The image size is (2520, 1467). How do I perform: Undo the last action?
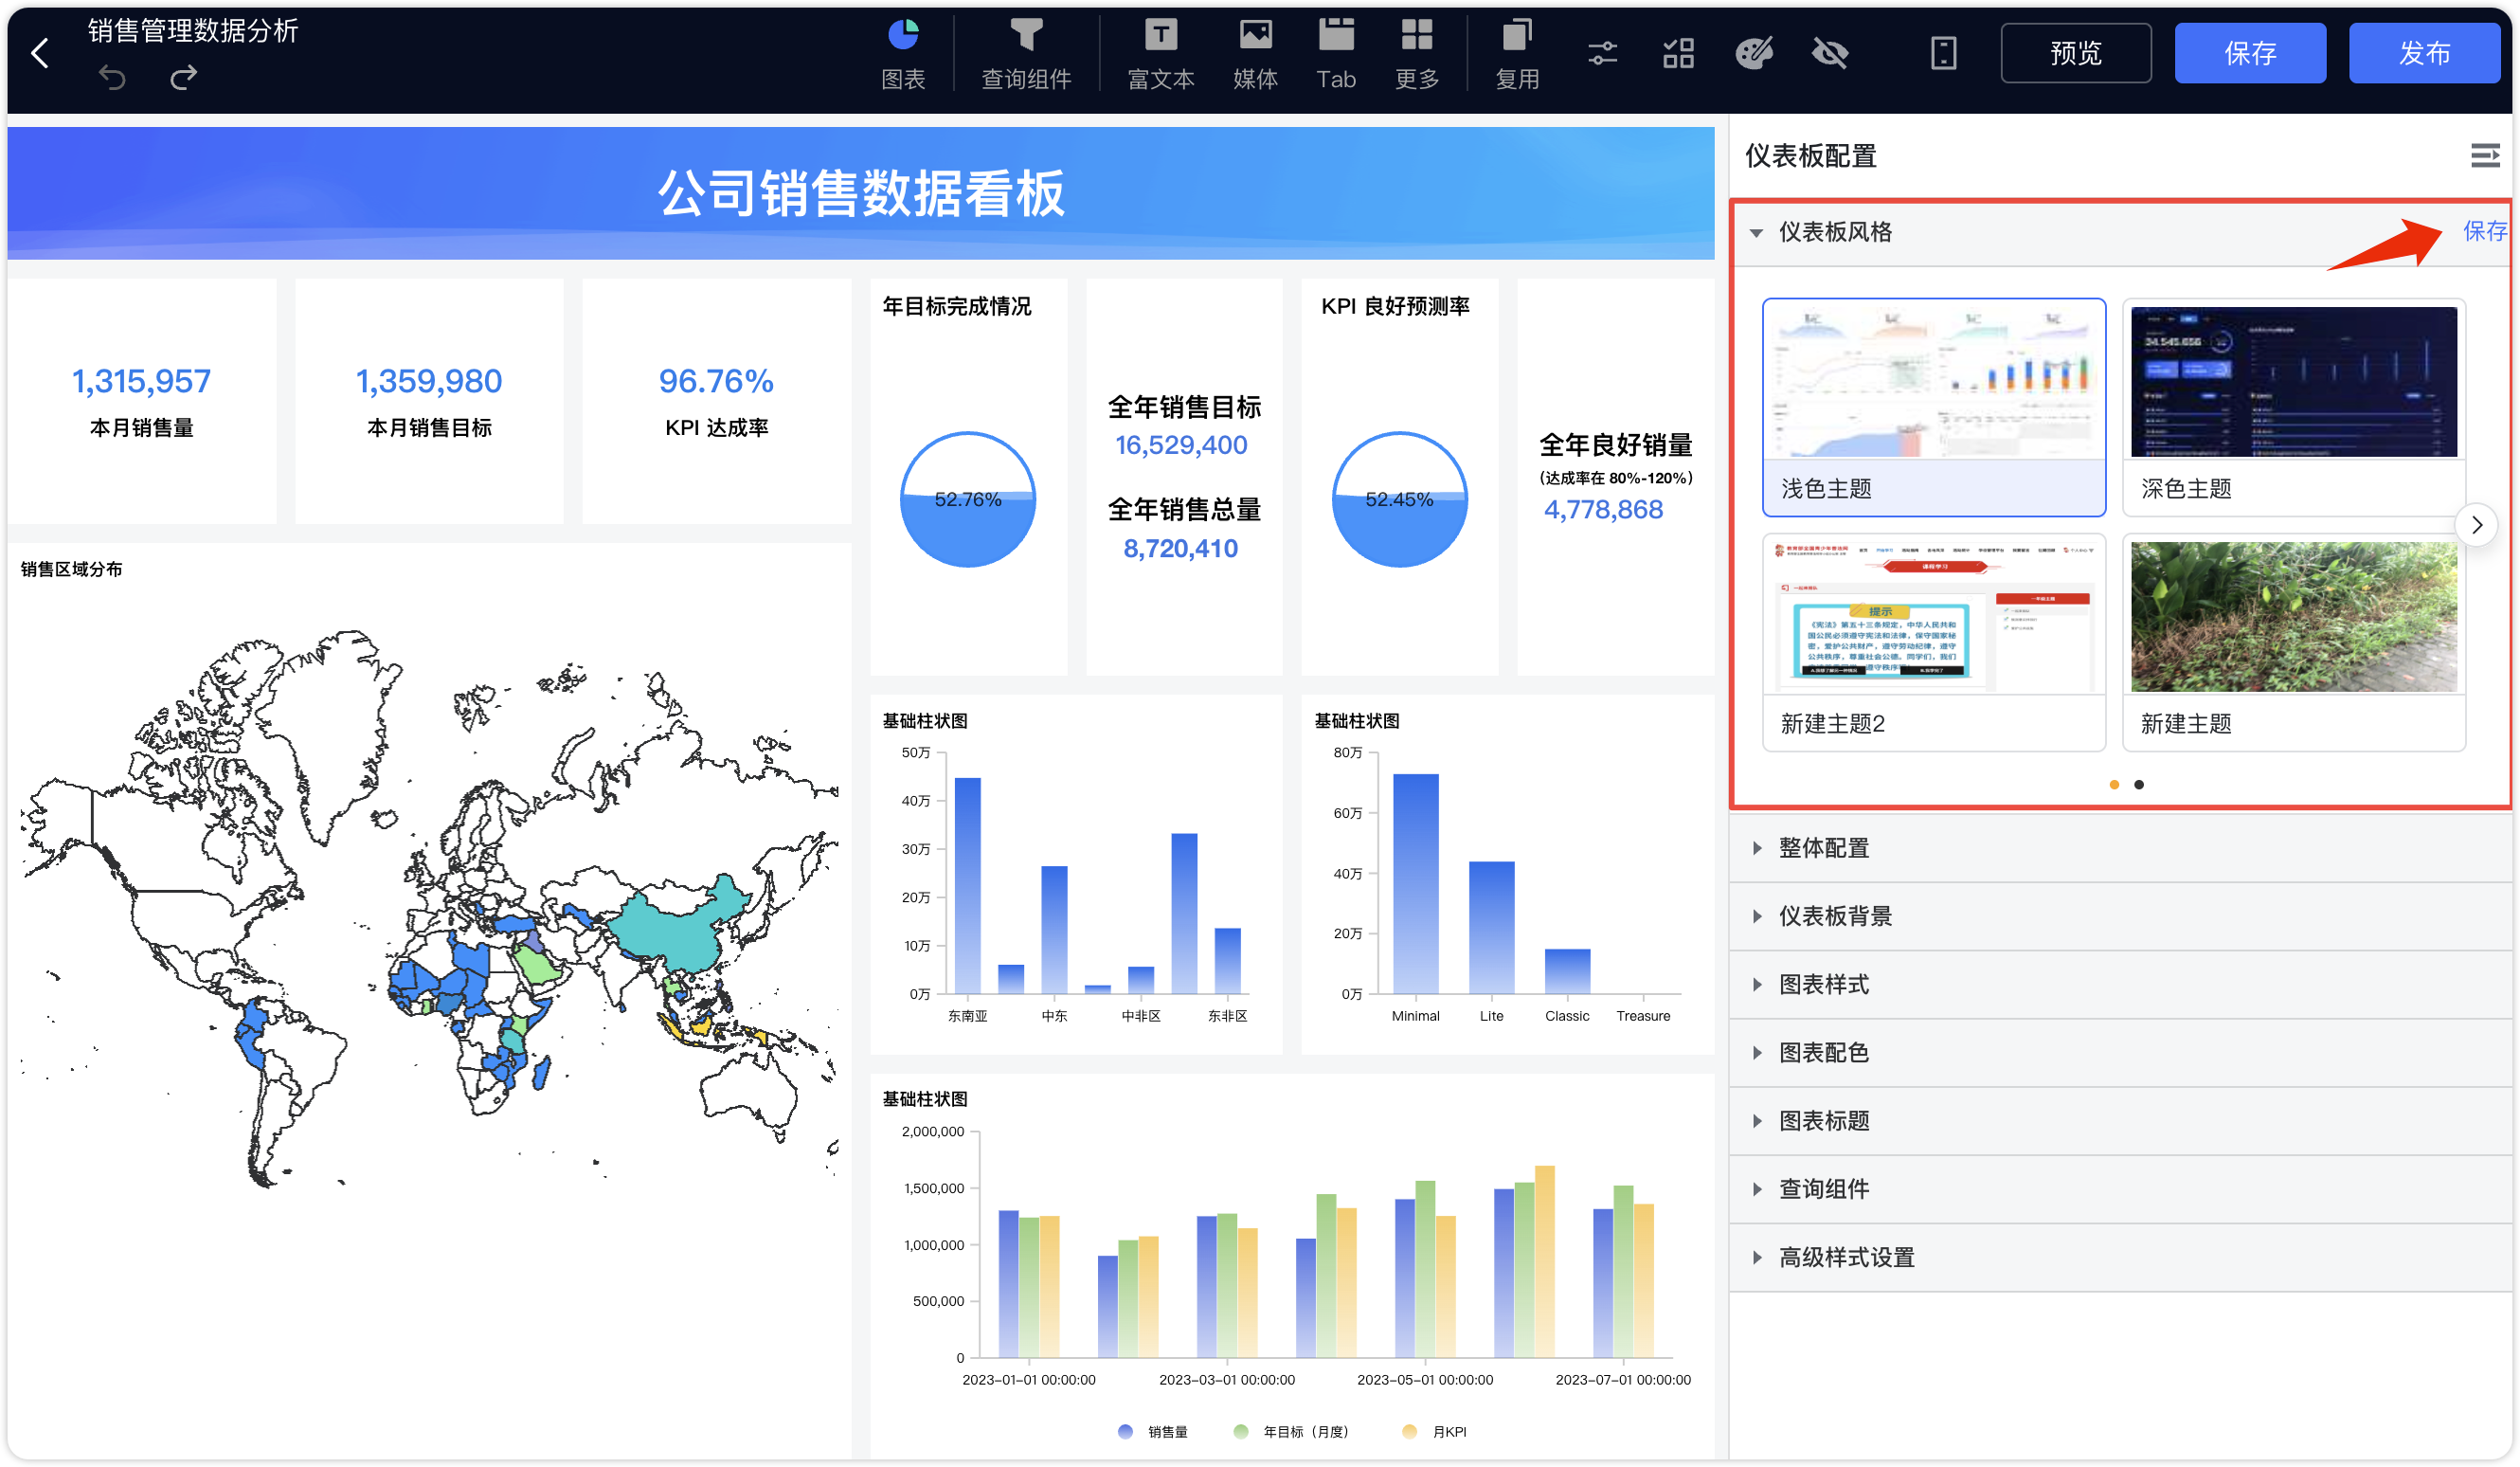(112, 78)
